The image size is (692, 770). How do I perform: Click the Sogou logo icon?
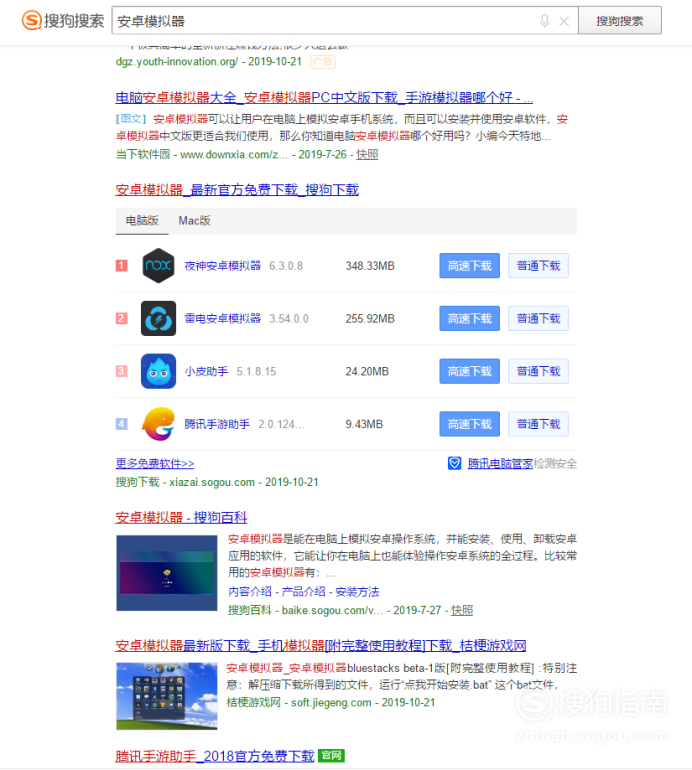click(x=31, y=21)
